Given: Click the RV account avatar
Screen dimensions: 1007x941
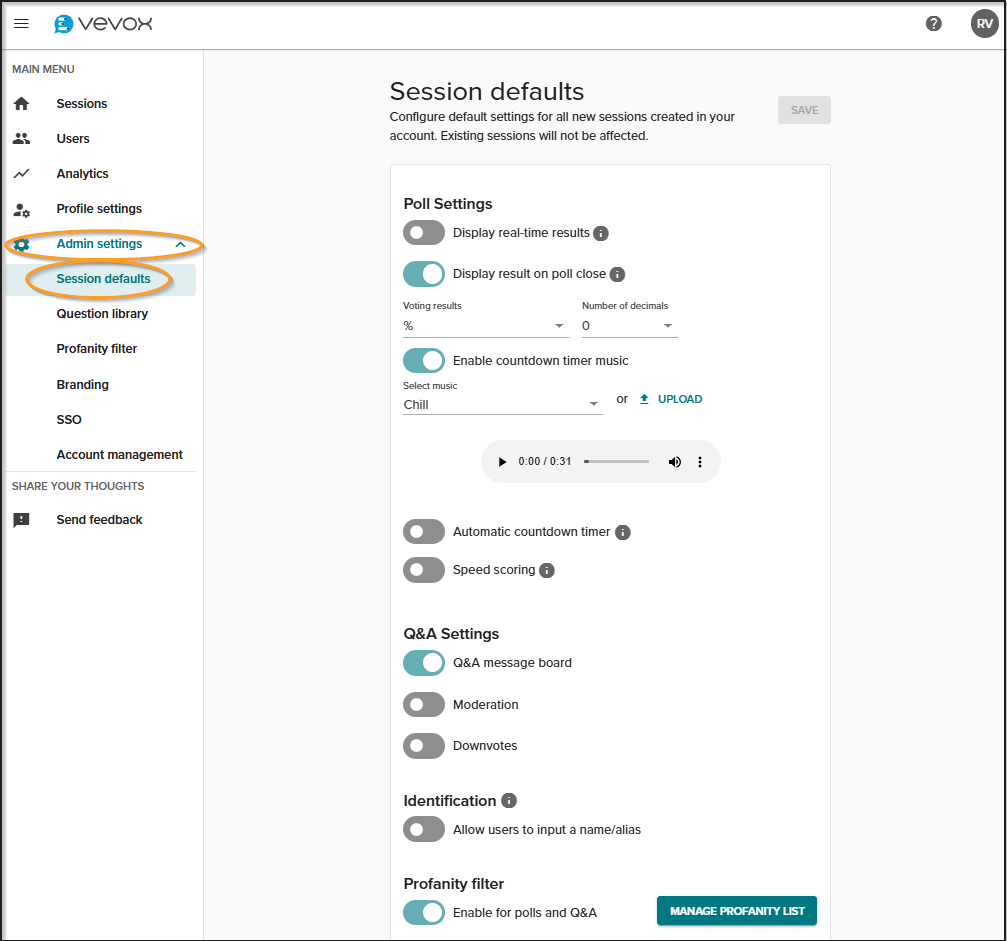Looking at the screenshot, I should (983, 23).
